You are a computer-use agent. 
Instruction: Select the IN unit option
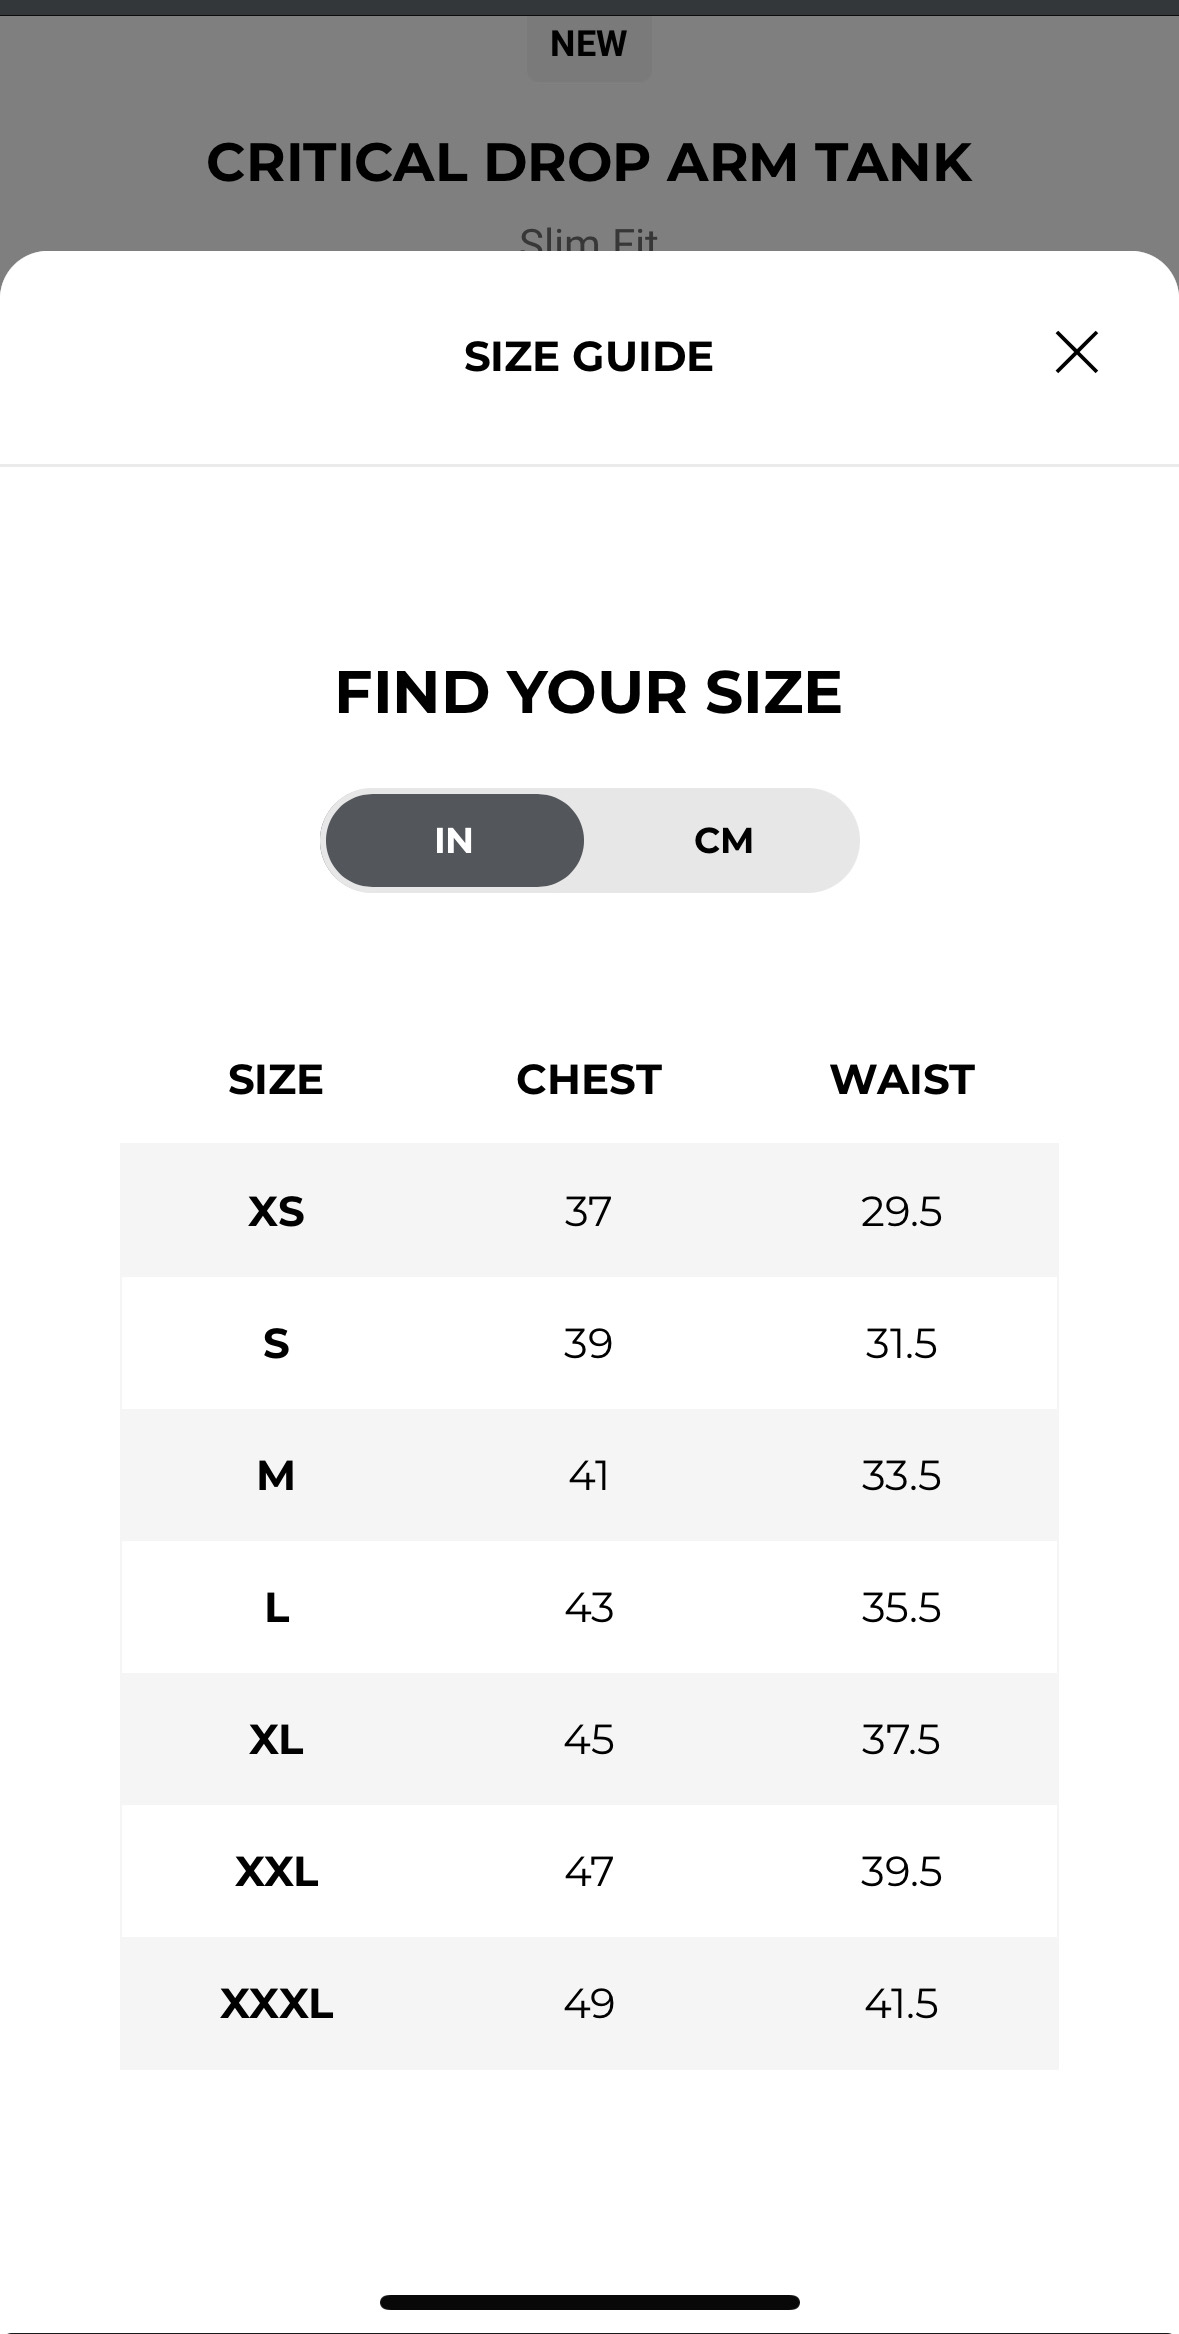tap(453, 841)
